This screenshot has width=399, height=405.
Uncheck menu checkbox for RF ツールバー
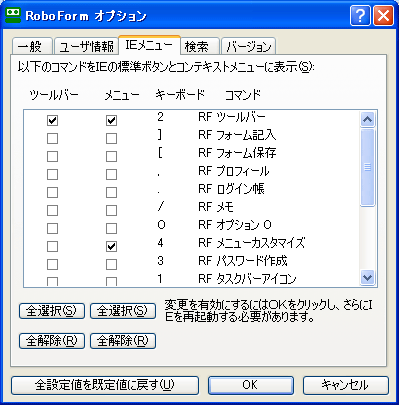pos(111,120)
